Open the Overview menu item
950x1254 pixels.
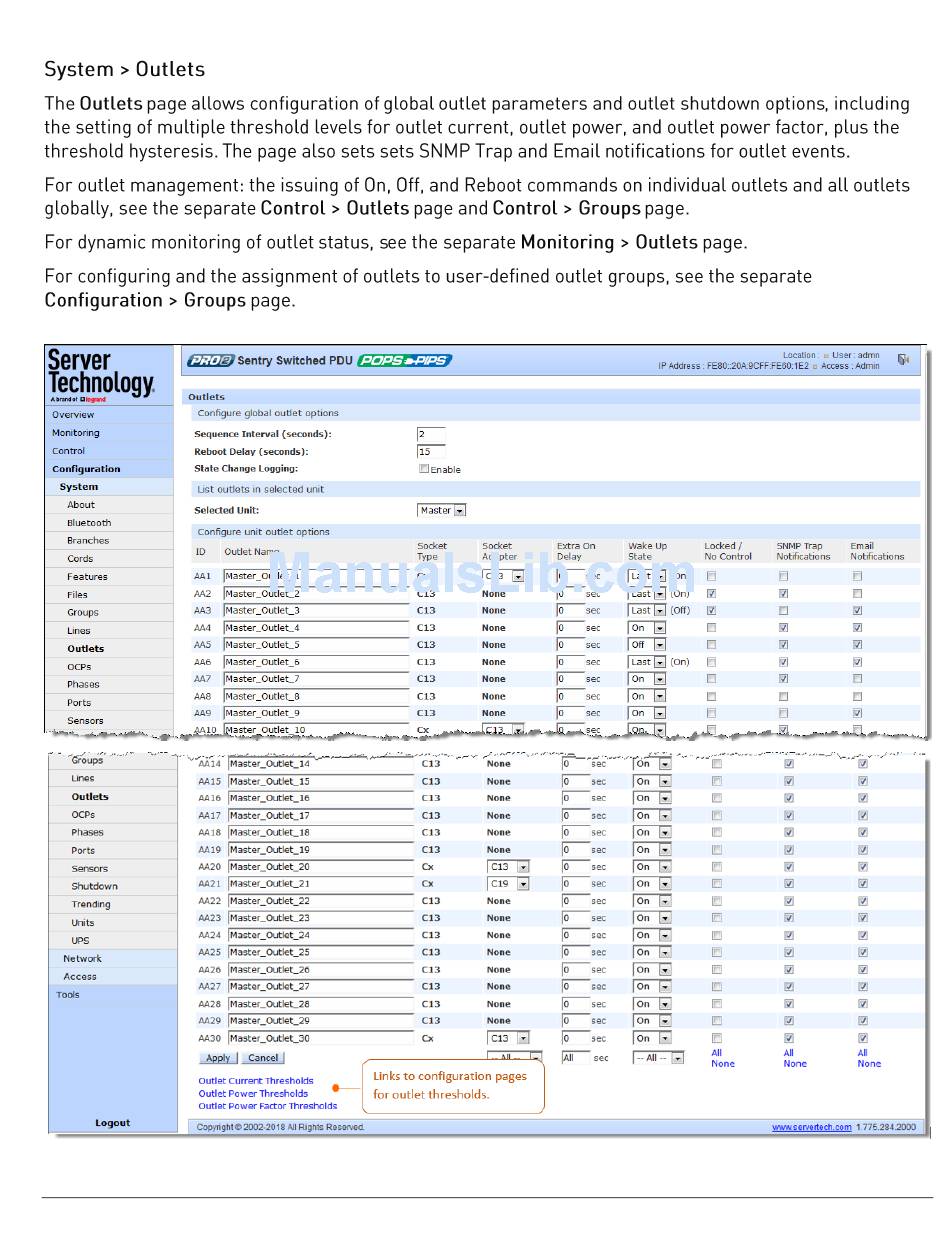(73, 415)
